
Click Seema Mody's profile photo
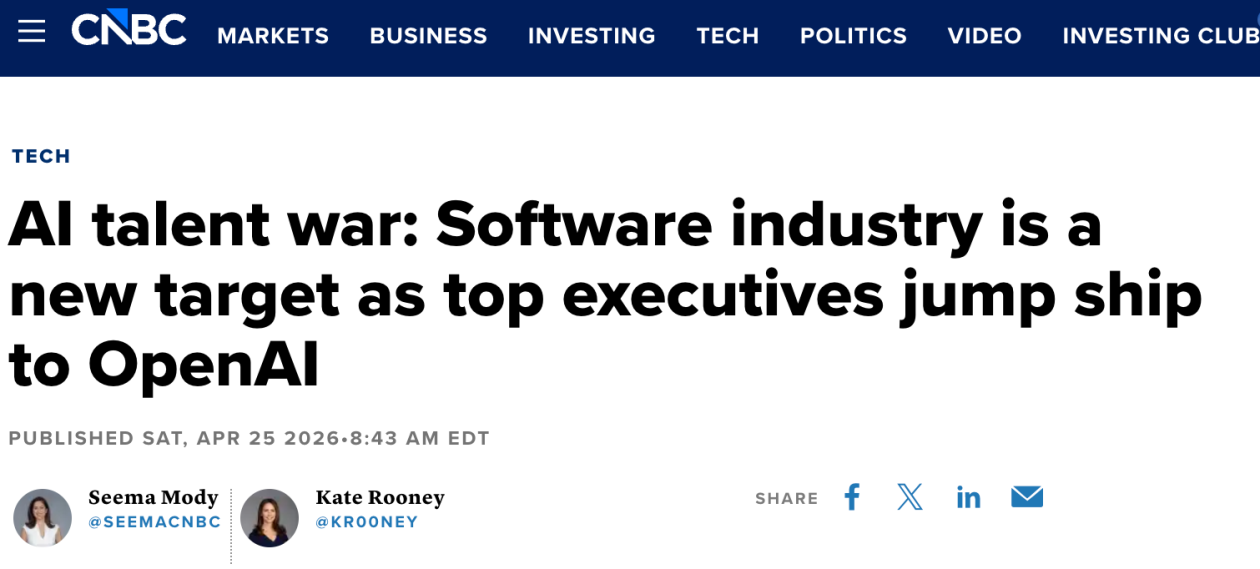[42, 518]
